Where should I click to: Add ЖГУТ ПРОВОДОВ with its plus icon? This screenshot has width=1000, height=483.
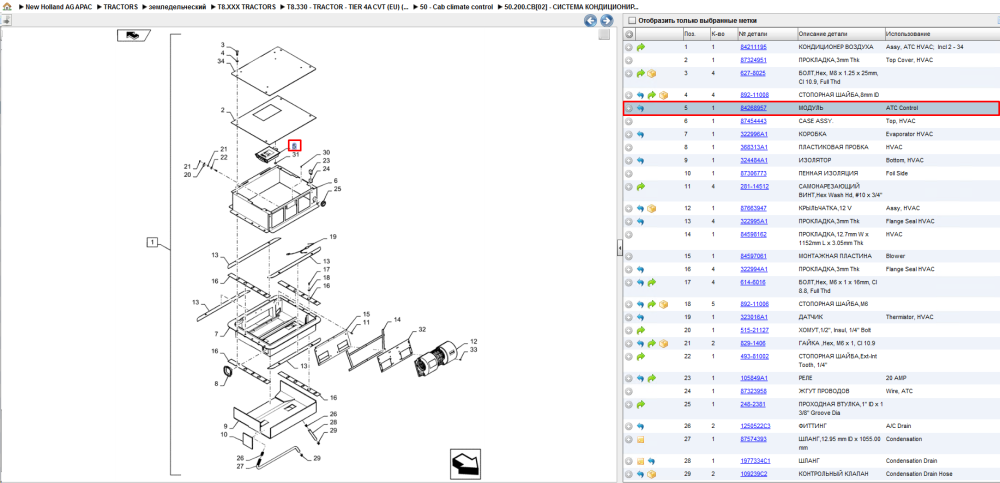point(629,391)
